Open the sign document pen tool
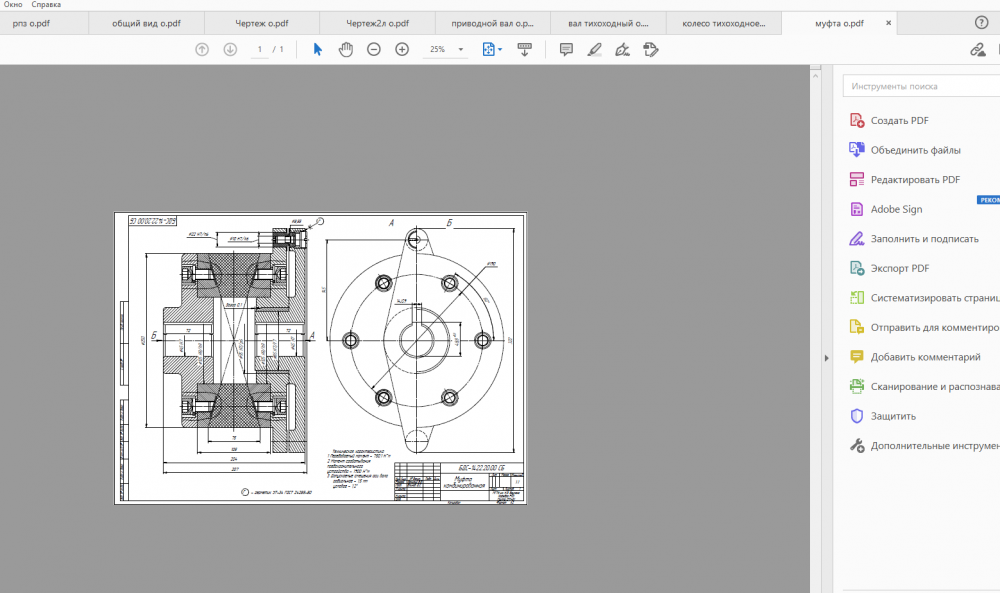 click(x=622, y=49)
